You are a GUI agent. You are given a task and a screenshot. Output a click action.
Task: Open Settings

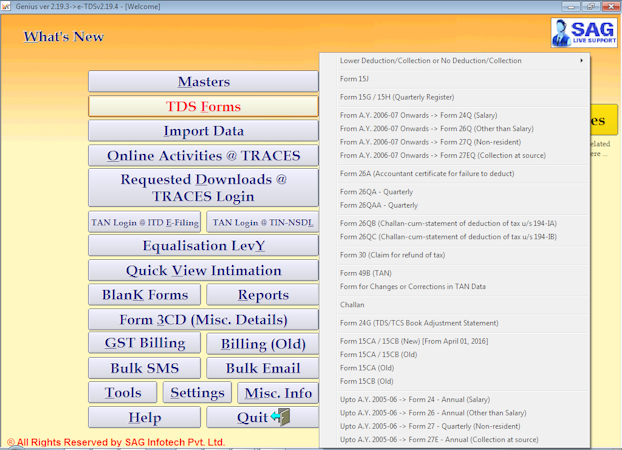coord(197,393)
